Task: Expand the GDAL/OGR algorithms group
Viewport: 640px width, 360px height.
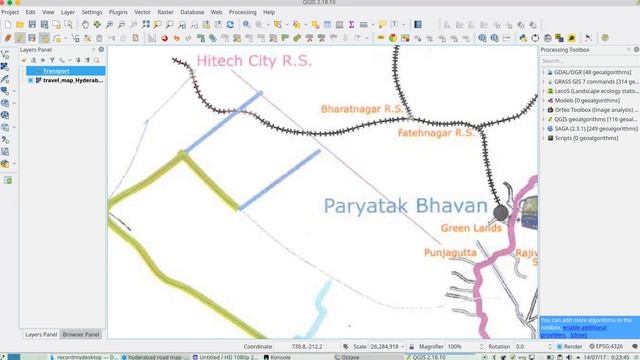Action: click(543, 72)
